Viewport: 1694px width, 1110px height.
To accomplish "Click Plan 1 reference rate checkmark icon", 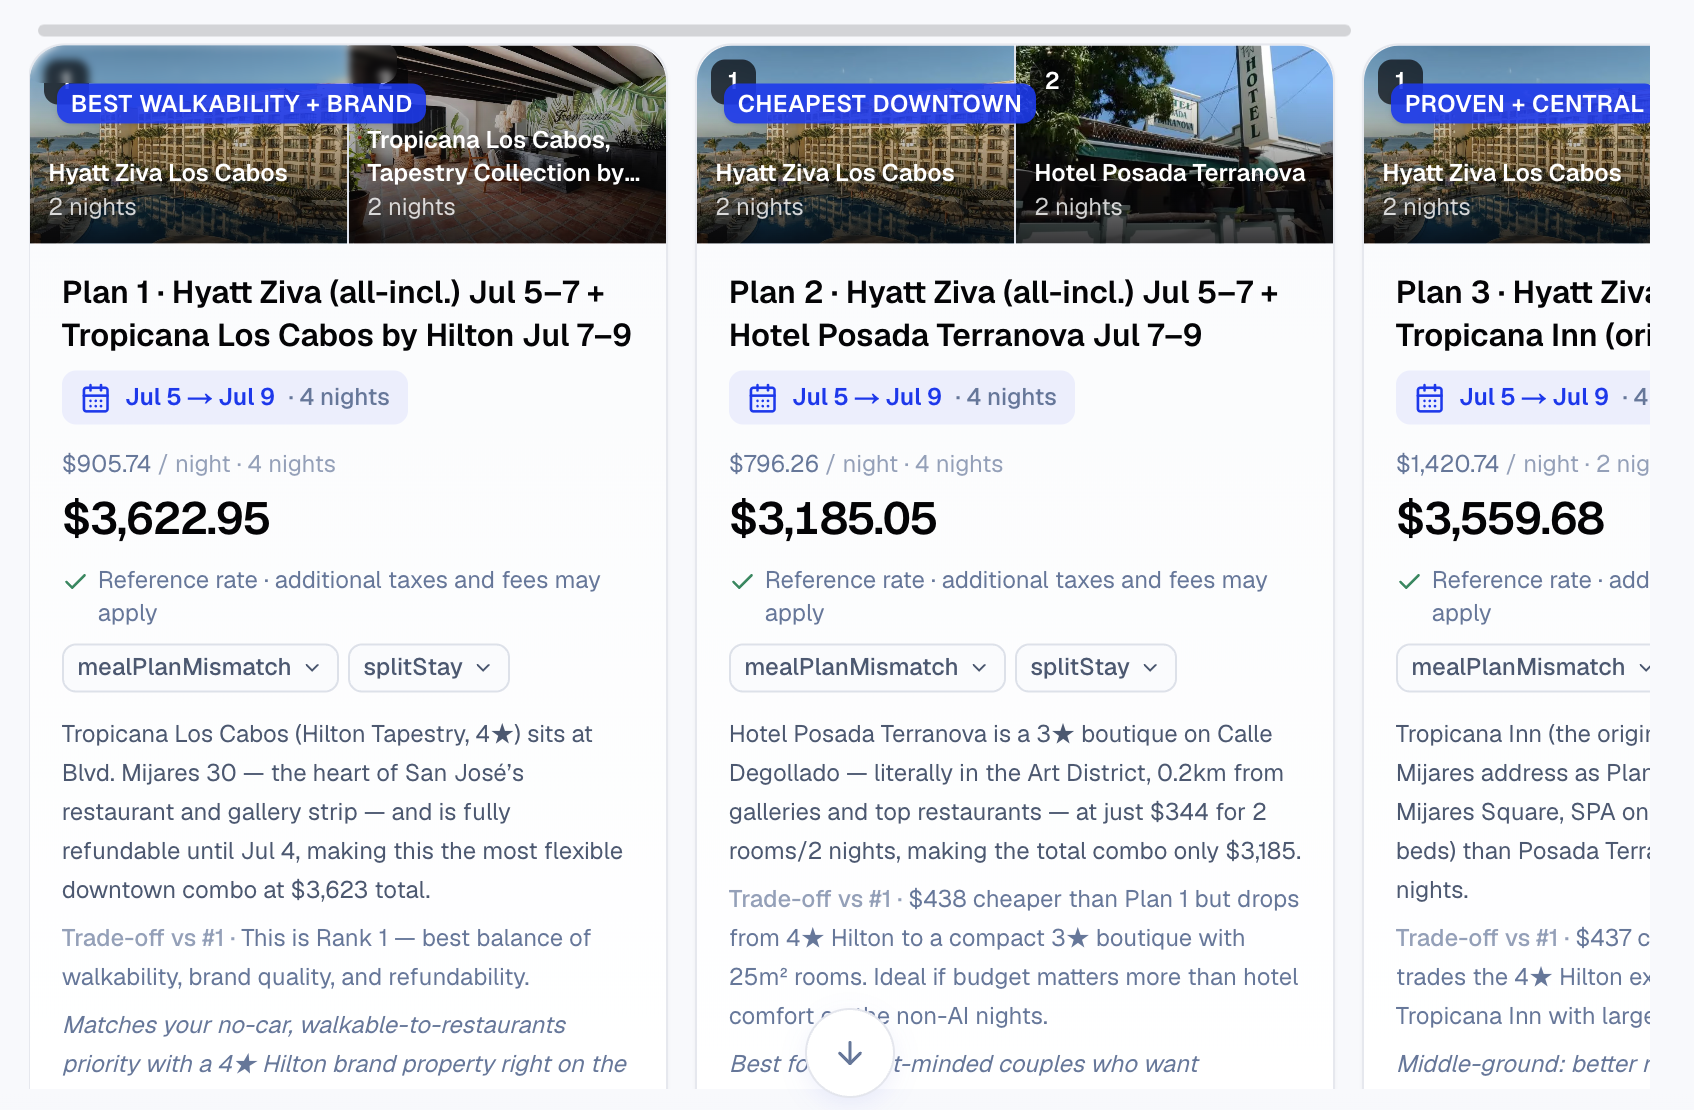I will point(75,581).
